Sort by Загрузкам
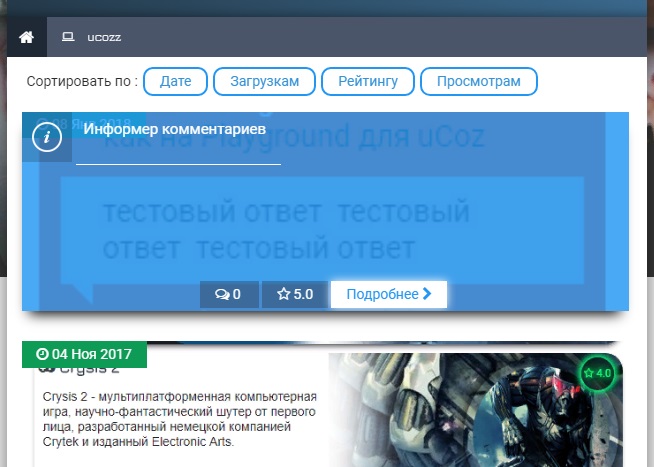 tap(264, 81)
